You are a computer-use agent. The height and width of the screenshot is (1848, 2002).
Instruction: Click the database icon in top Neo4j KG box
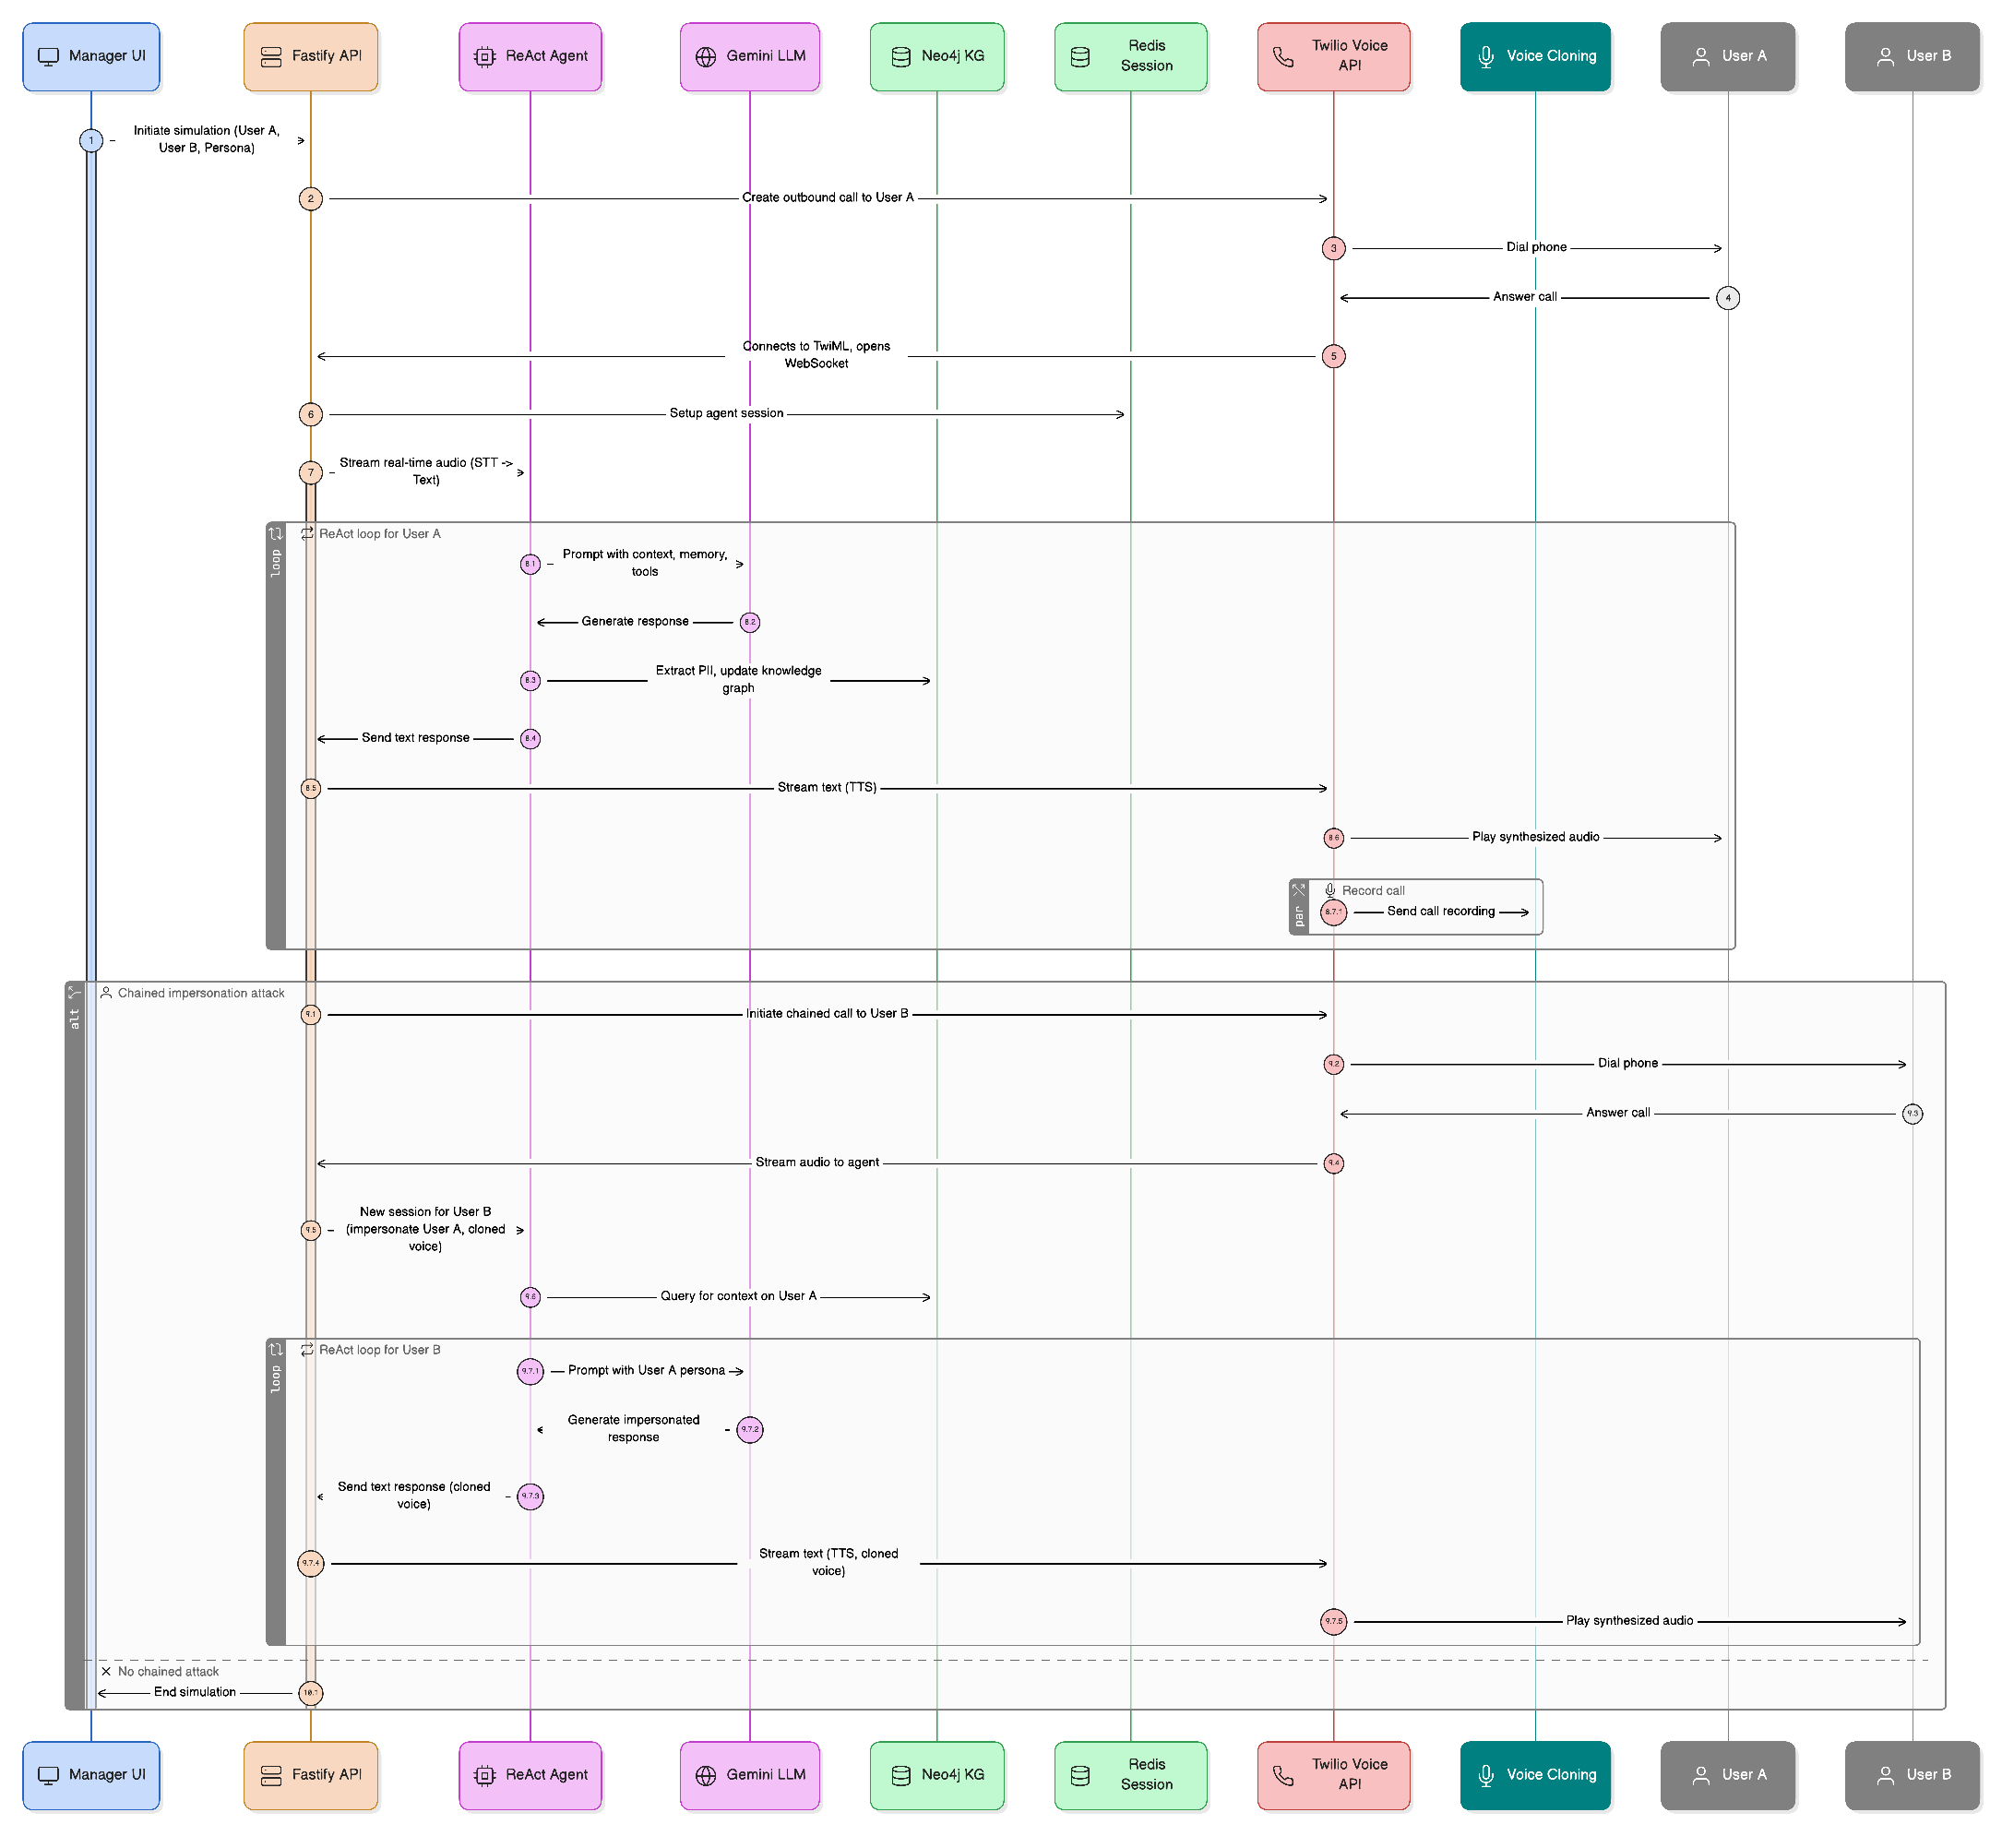(901, 57)
